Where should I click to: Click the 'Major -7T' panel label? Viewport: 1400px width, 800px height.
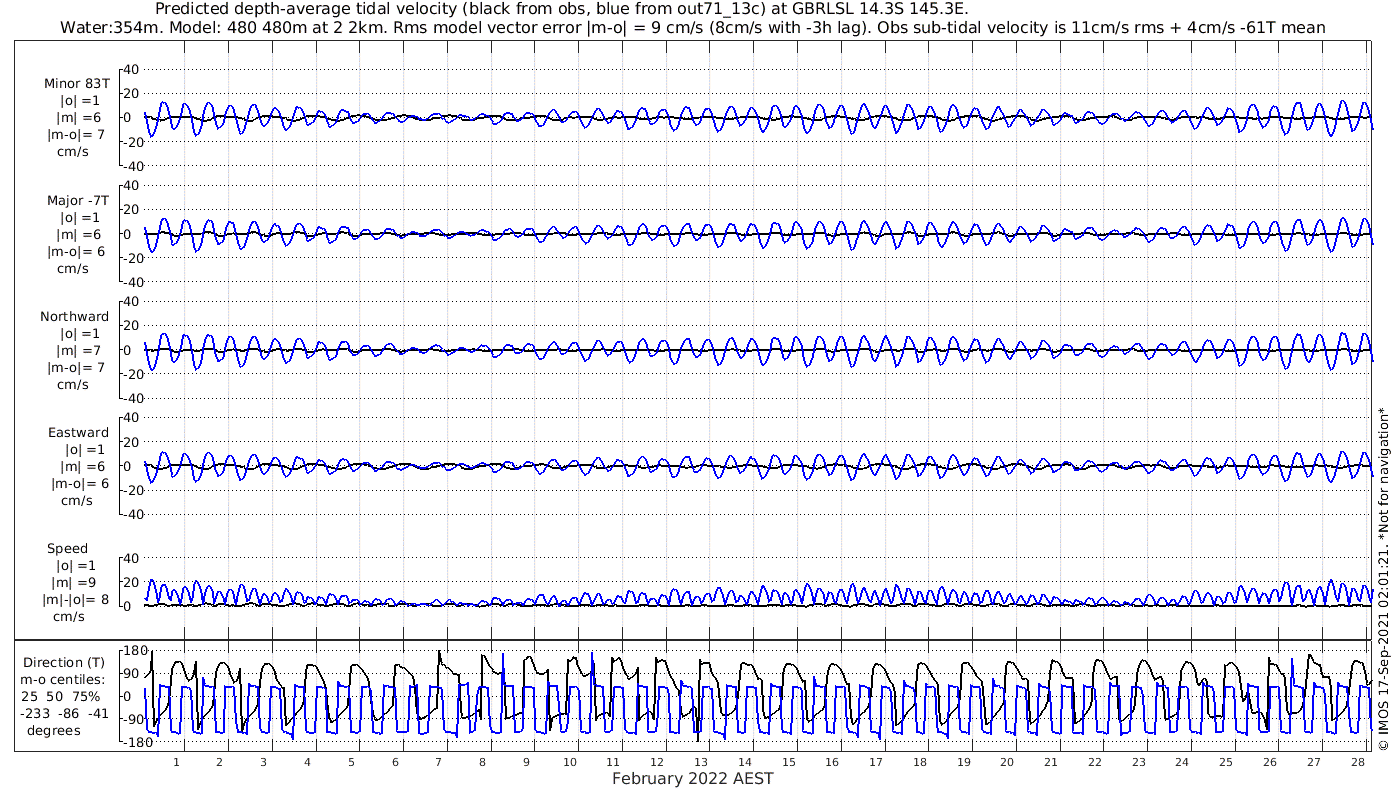pos(77,201)
